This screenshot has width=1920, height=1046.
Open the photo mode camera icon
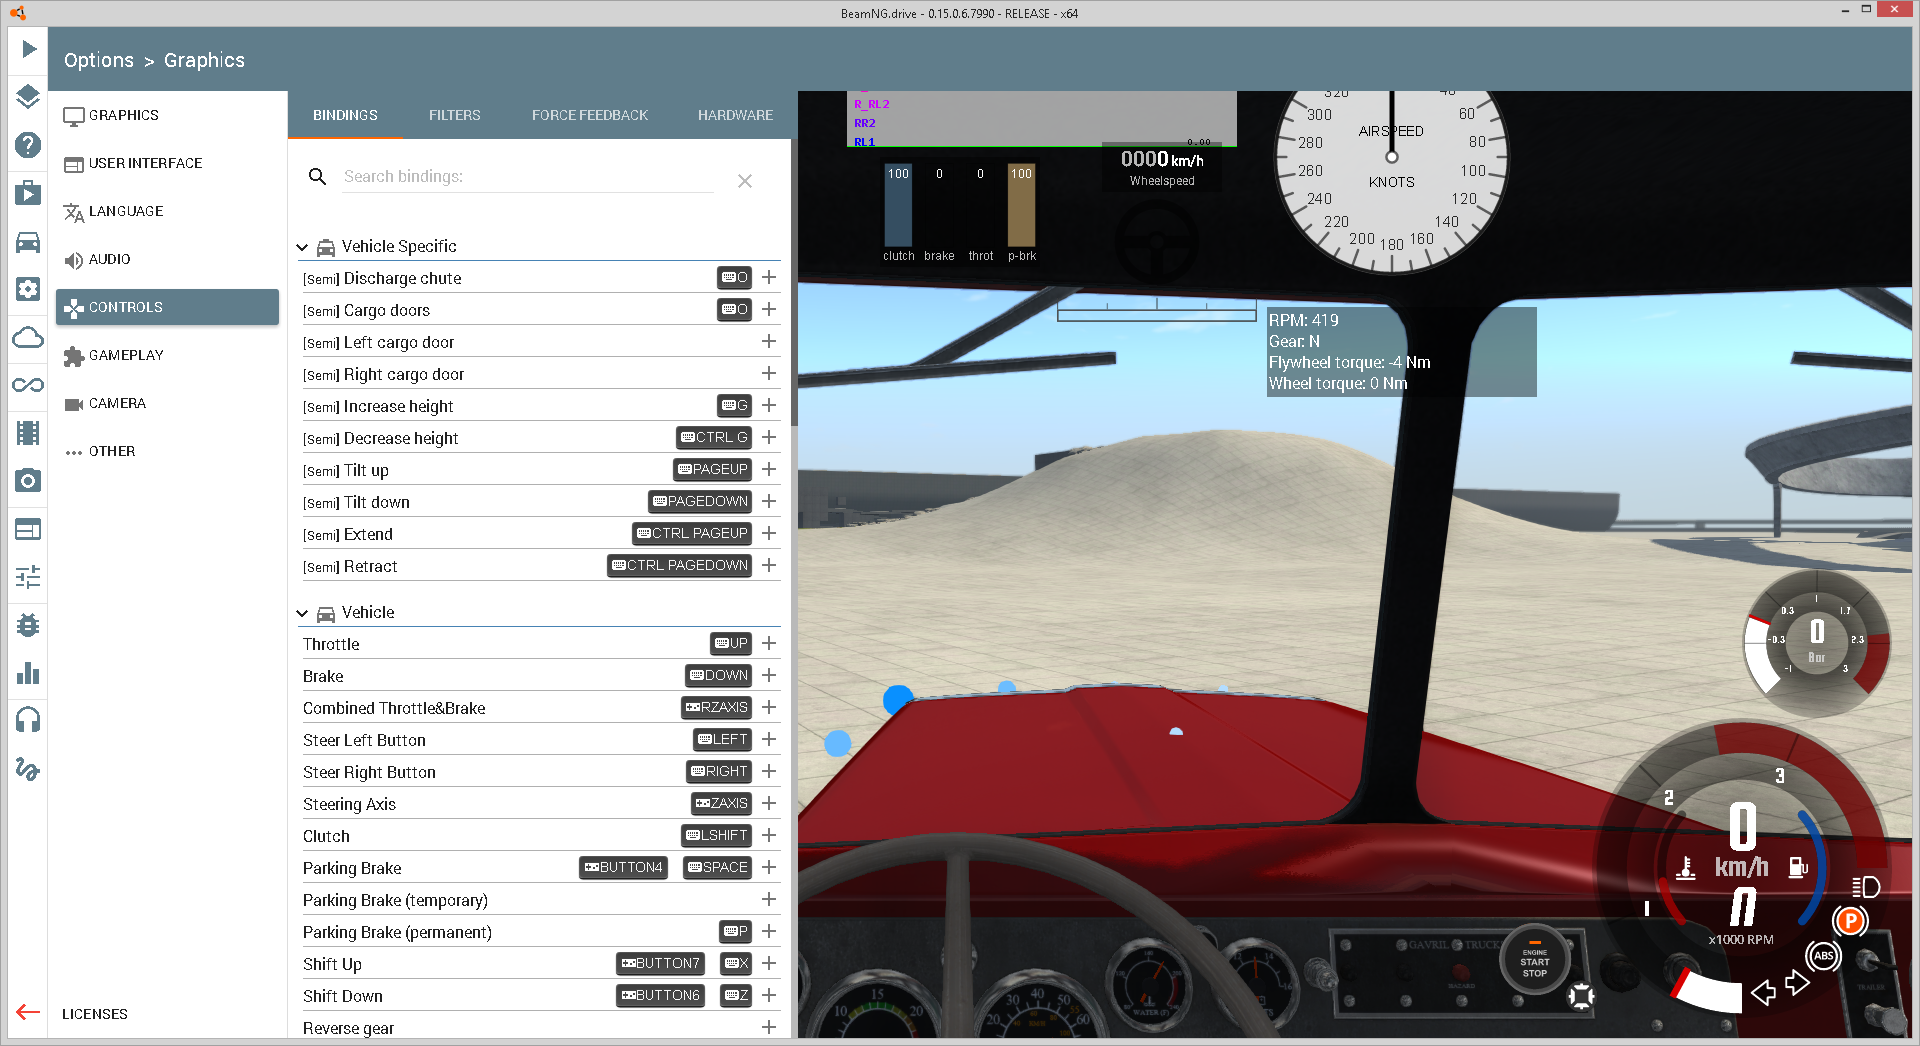[x=28, y=481]
